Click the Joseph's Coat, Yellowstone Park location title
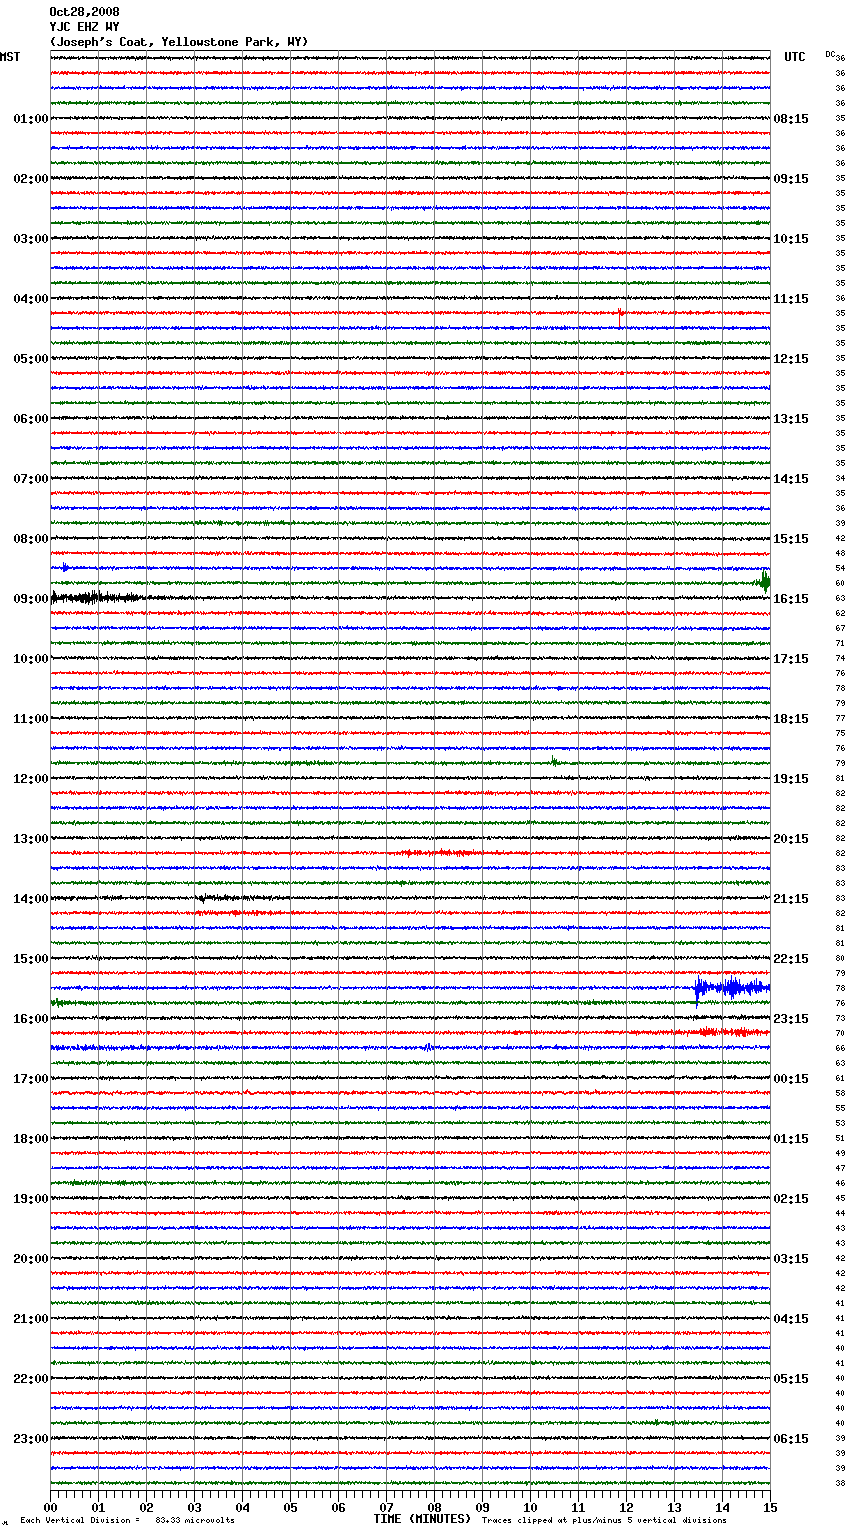This screenshot has height=1534, width=850. (x=179, y=42)
